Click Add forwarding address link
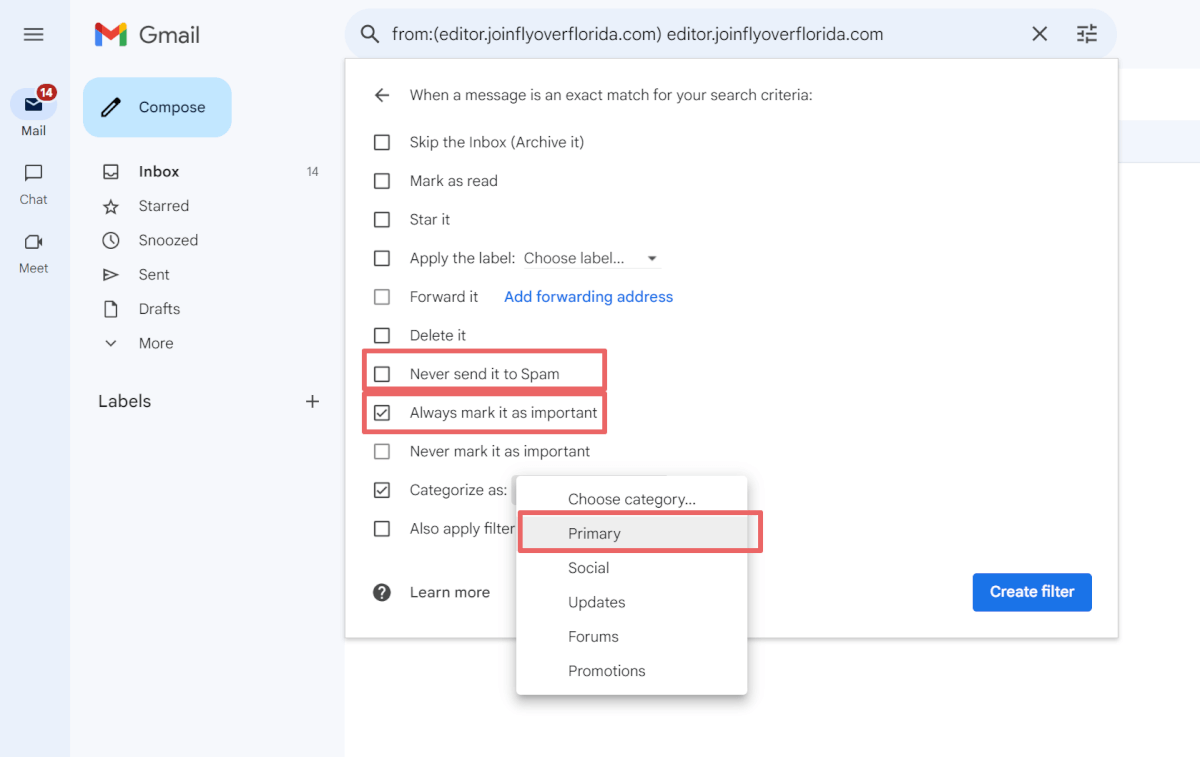This screenshot has width=1200, height=757. 588,297
